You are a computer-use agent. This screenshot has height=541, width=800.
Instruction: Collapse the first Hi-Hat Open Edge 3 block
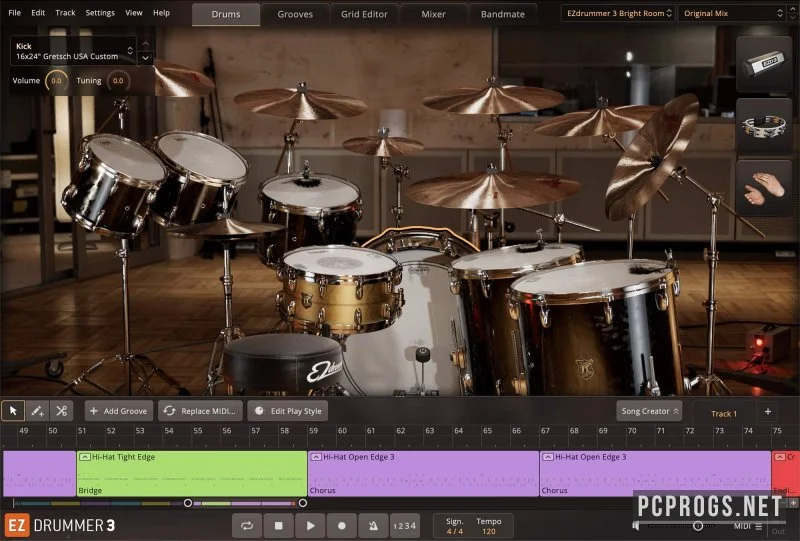[x=316, y=457]
